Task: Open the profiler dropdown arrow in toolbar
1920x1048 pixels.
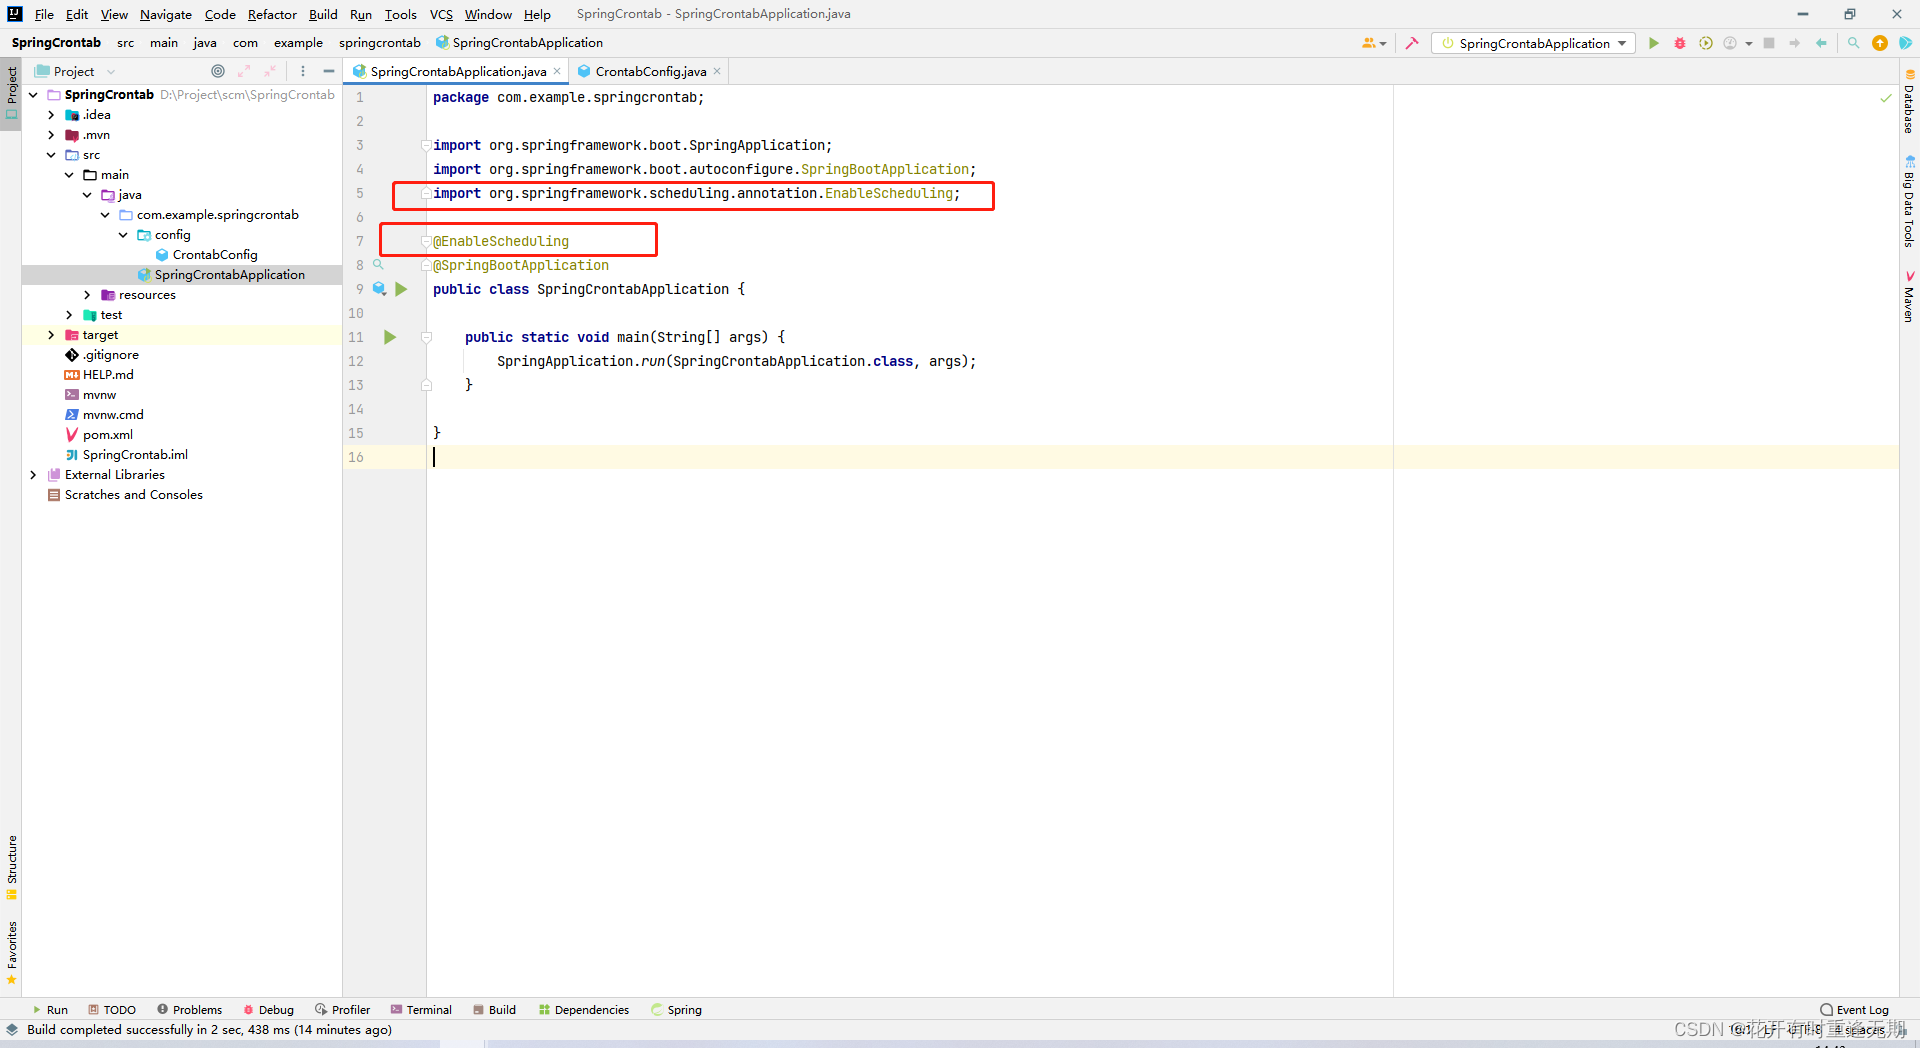Action: tap(1748, 43)
